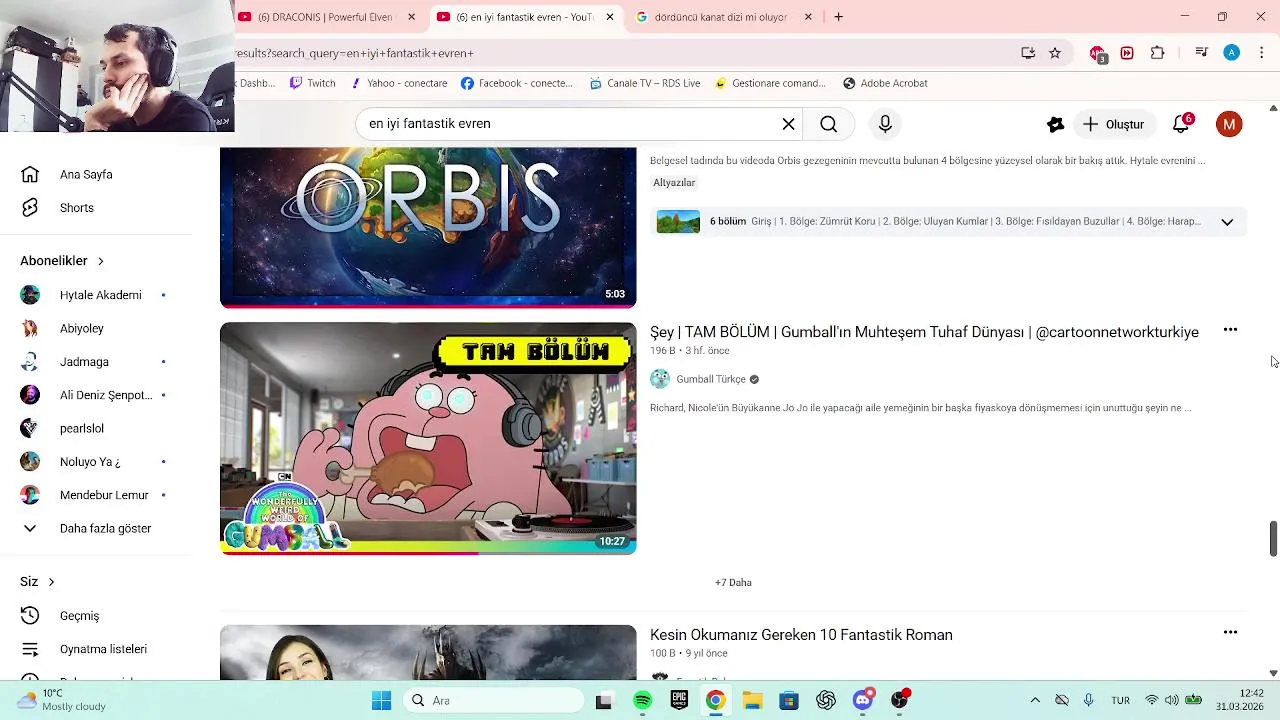Show hidden system tray icons
The width and height of the screenshot is (1280, 720).
tap(1035, 701)
